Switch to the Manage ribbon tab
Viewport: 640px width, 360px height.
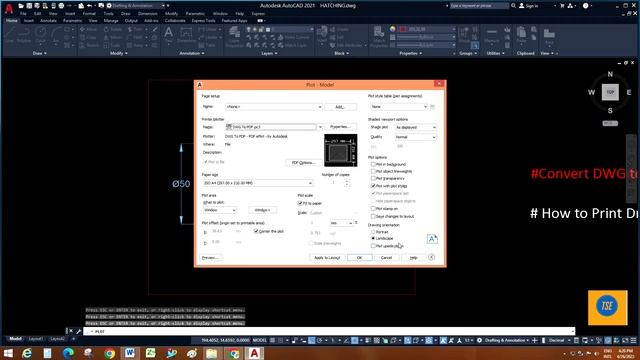111,20
